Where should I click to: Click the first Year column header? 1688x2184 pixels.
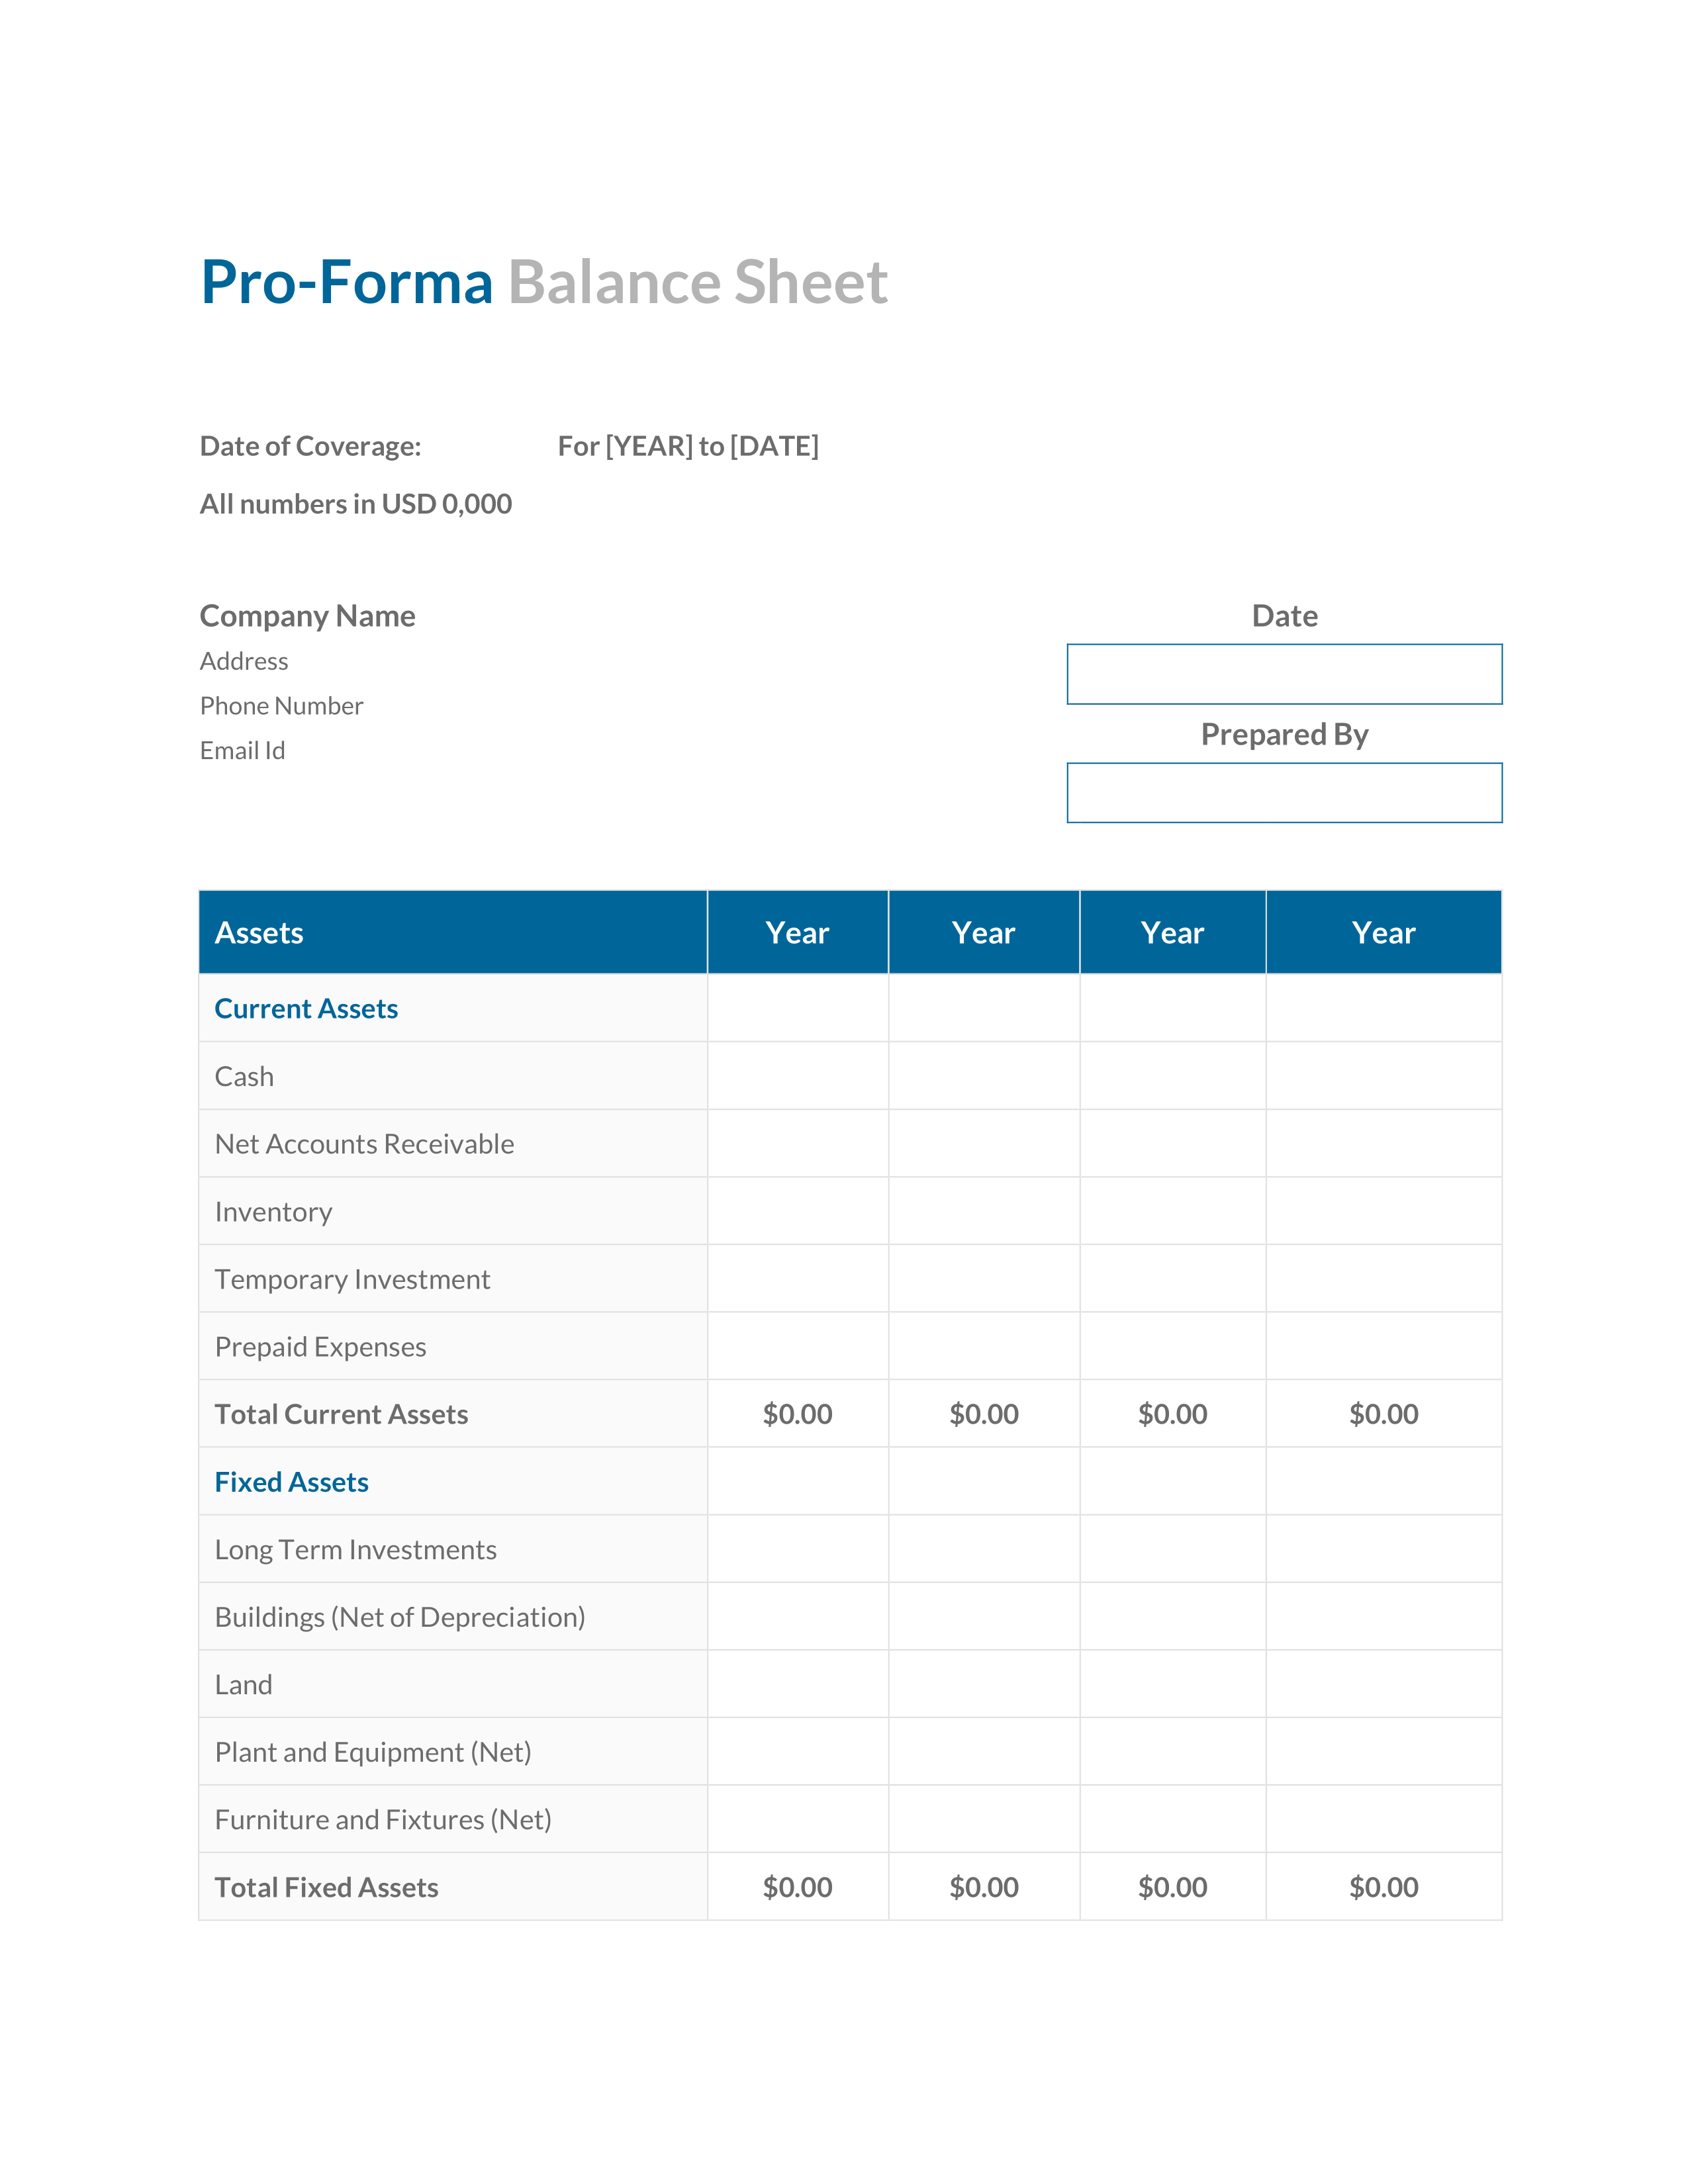798,932
